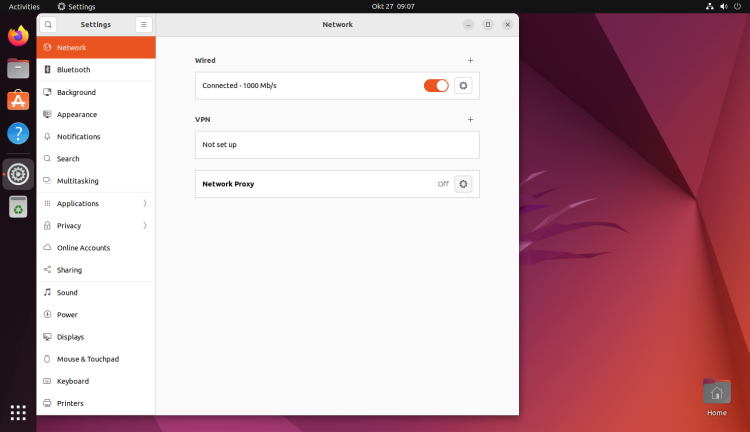Click 'Connected - 1000 Mb/s' text

(239, 86)
